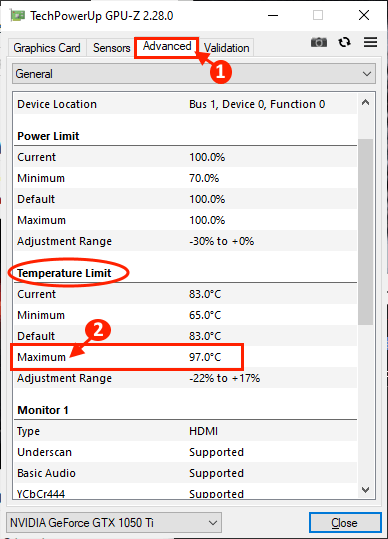388x539 pixels.
Task: Click the scrollbar up arrow
Action: 366,102
